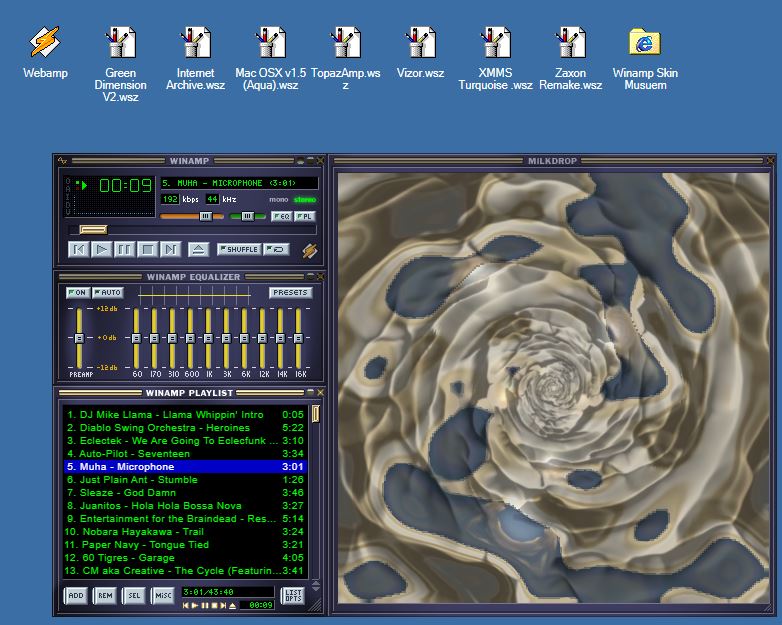Toggle Repeat mode

(276, 249)
